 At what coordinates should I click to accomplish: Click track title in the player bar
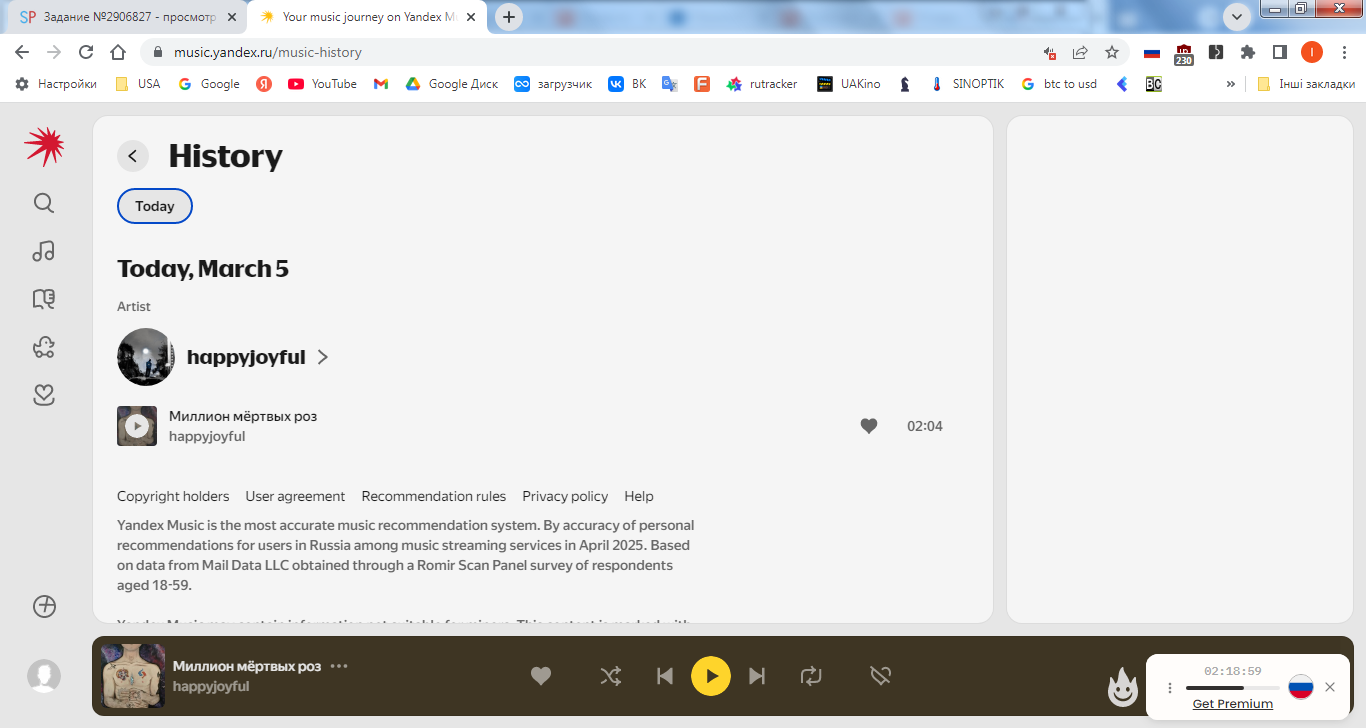[x=247, y=666]
